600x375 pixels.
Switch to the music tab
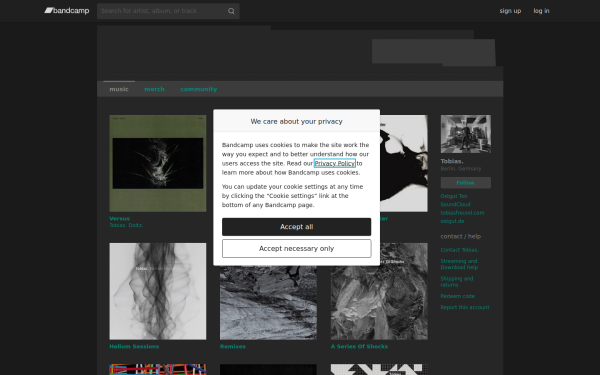pos(119,89)
